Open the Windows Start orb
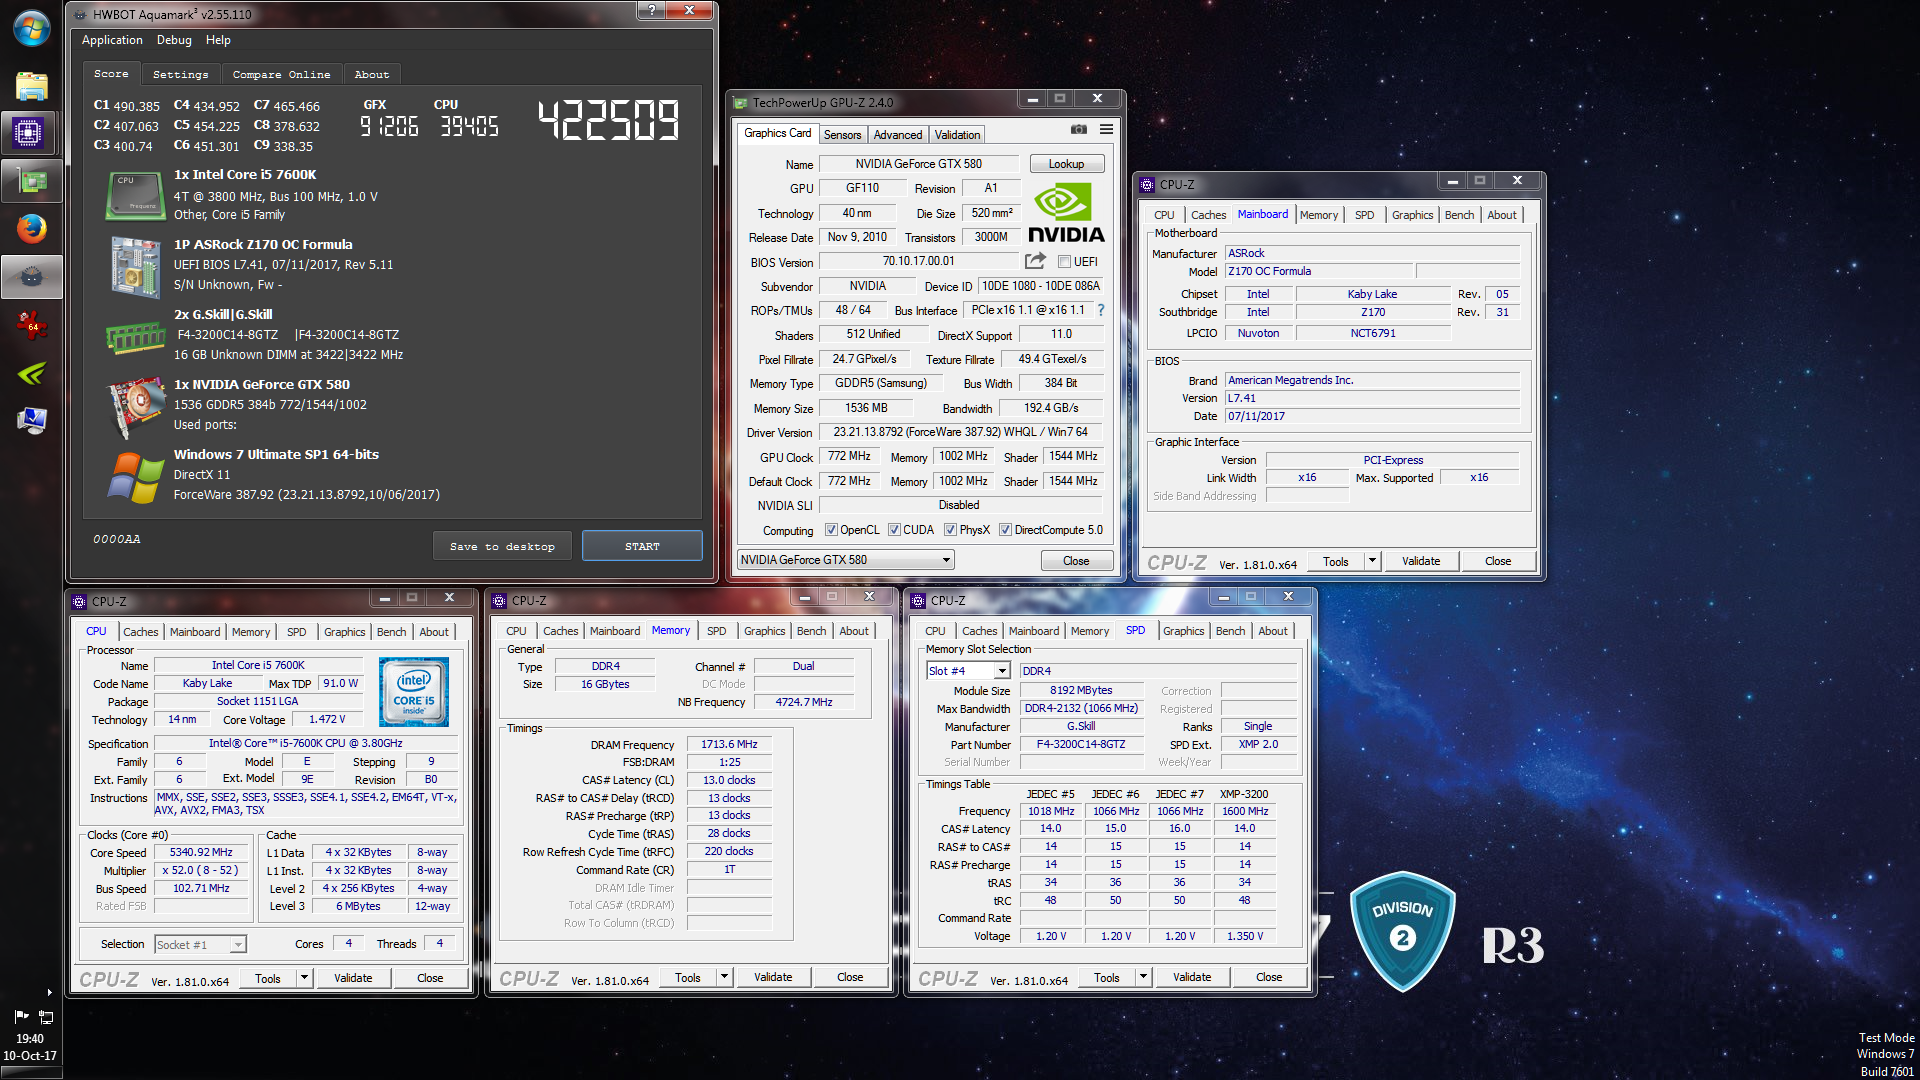Image resolution: width=1920 pixels, height=1080 pixels. coord(31,28)
